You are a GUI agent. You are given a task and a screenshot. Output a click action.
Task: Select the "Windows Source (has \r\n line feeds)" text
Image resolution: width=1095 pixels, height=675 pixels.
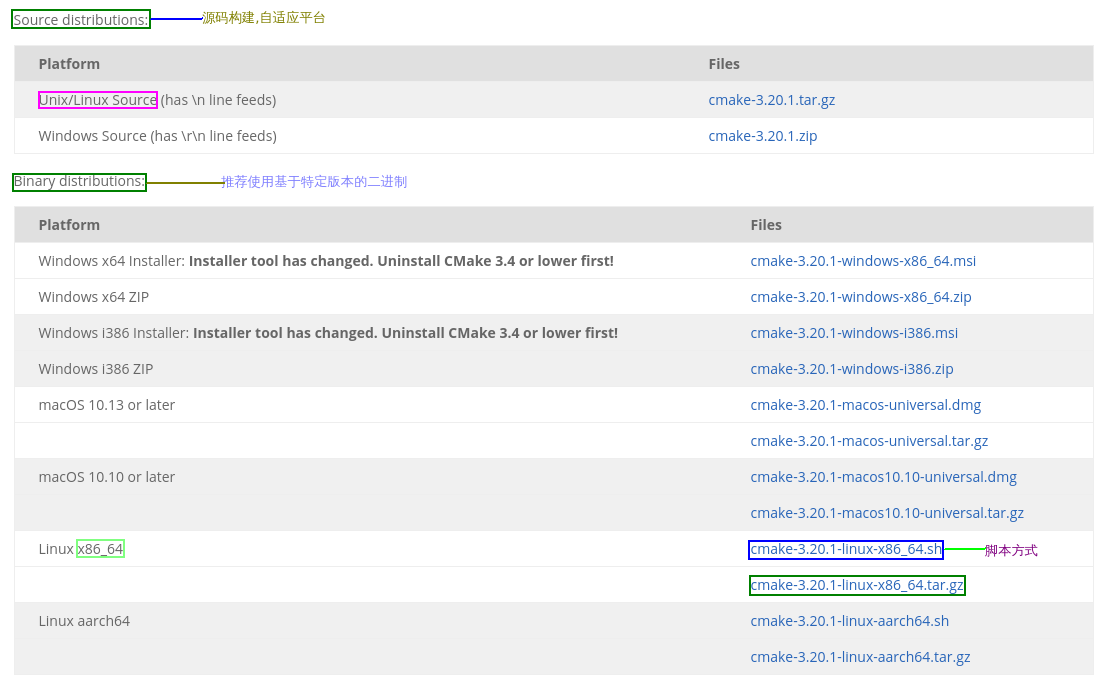coord(157,136)
